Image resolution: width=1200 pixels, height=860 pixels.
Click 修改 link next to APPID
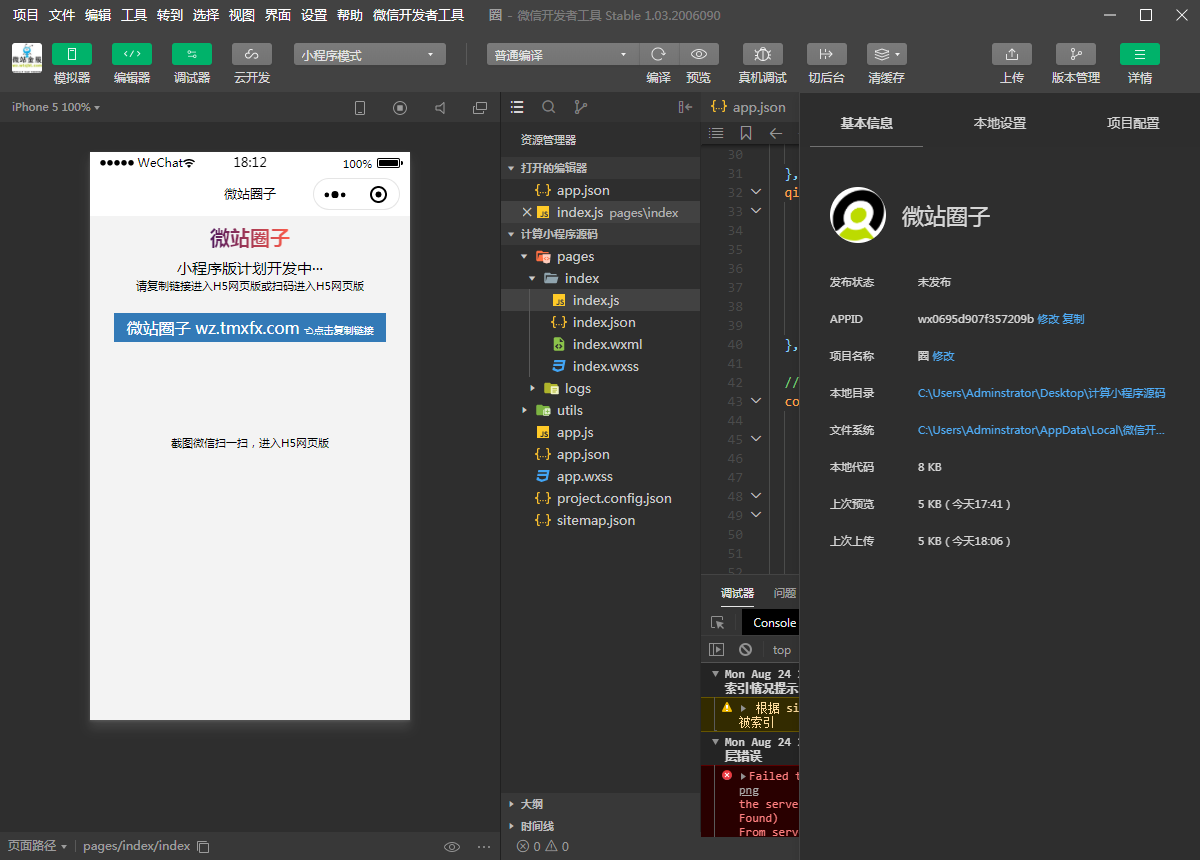point(1048,319)
